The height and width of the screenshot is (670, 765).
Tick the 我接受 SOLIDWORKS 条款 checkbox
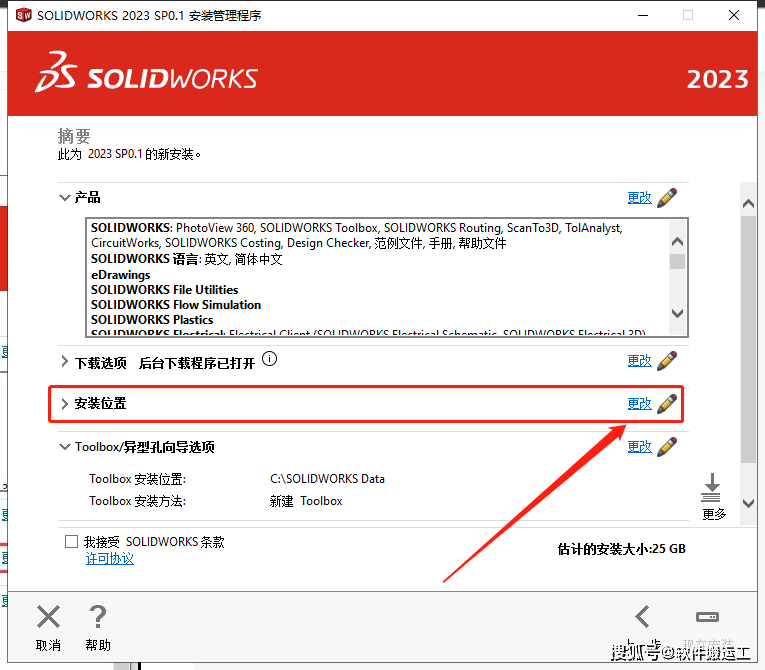point(71,542)
